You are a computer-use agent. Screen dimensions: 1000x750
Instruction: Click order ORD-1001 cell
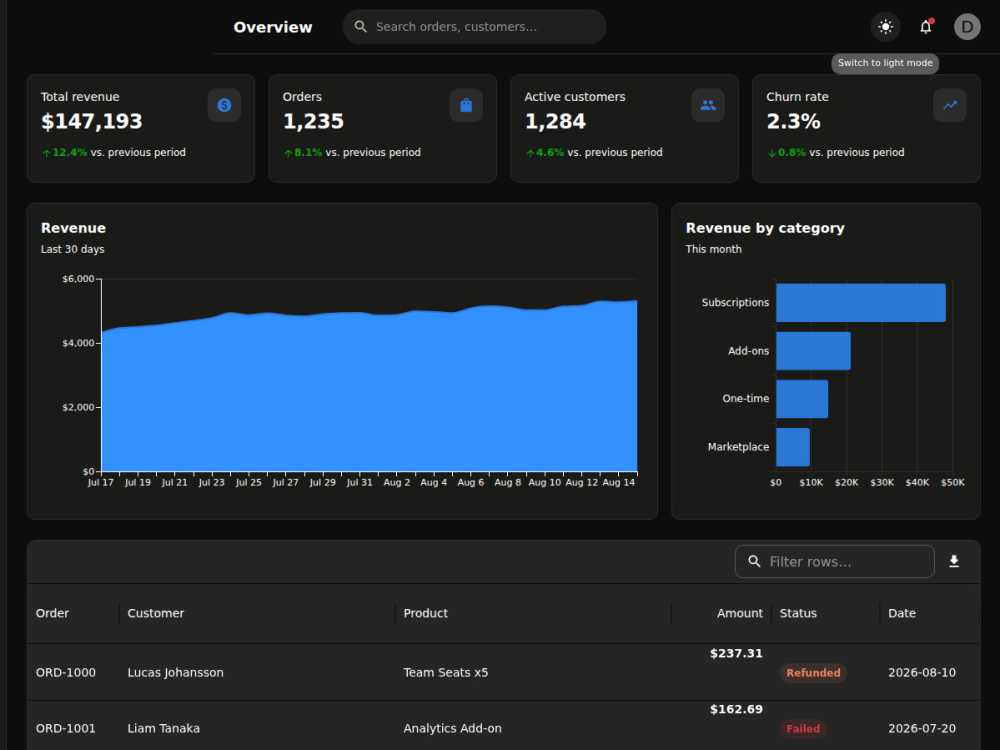click(x=66, y=728)
